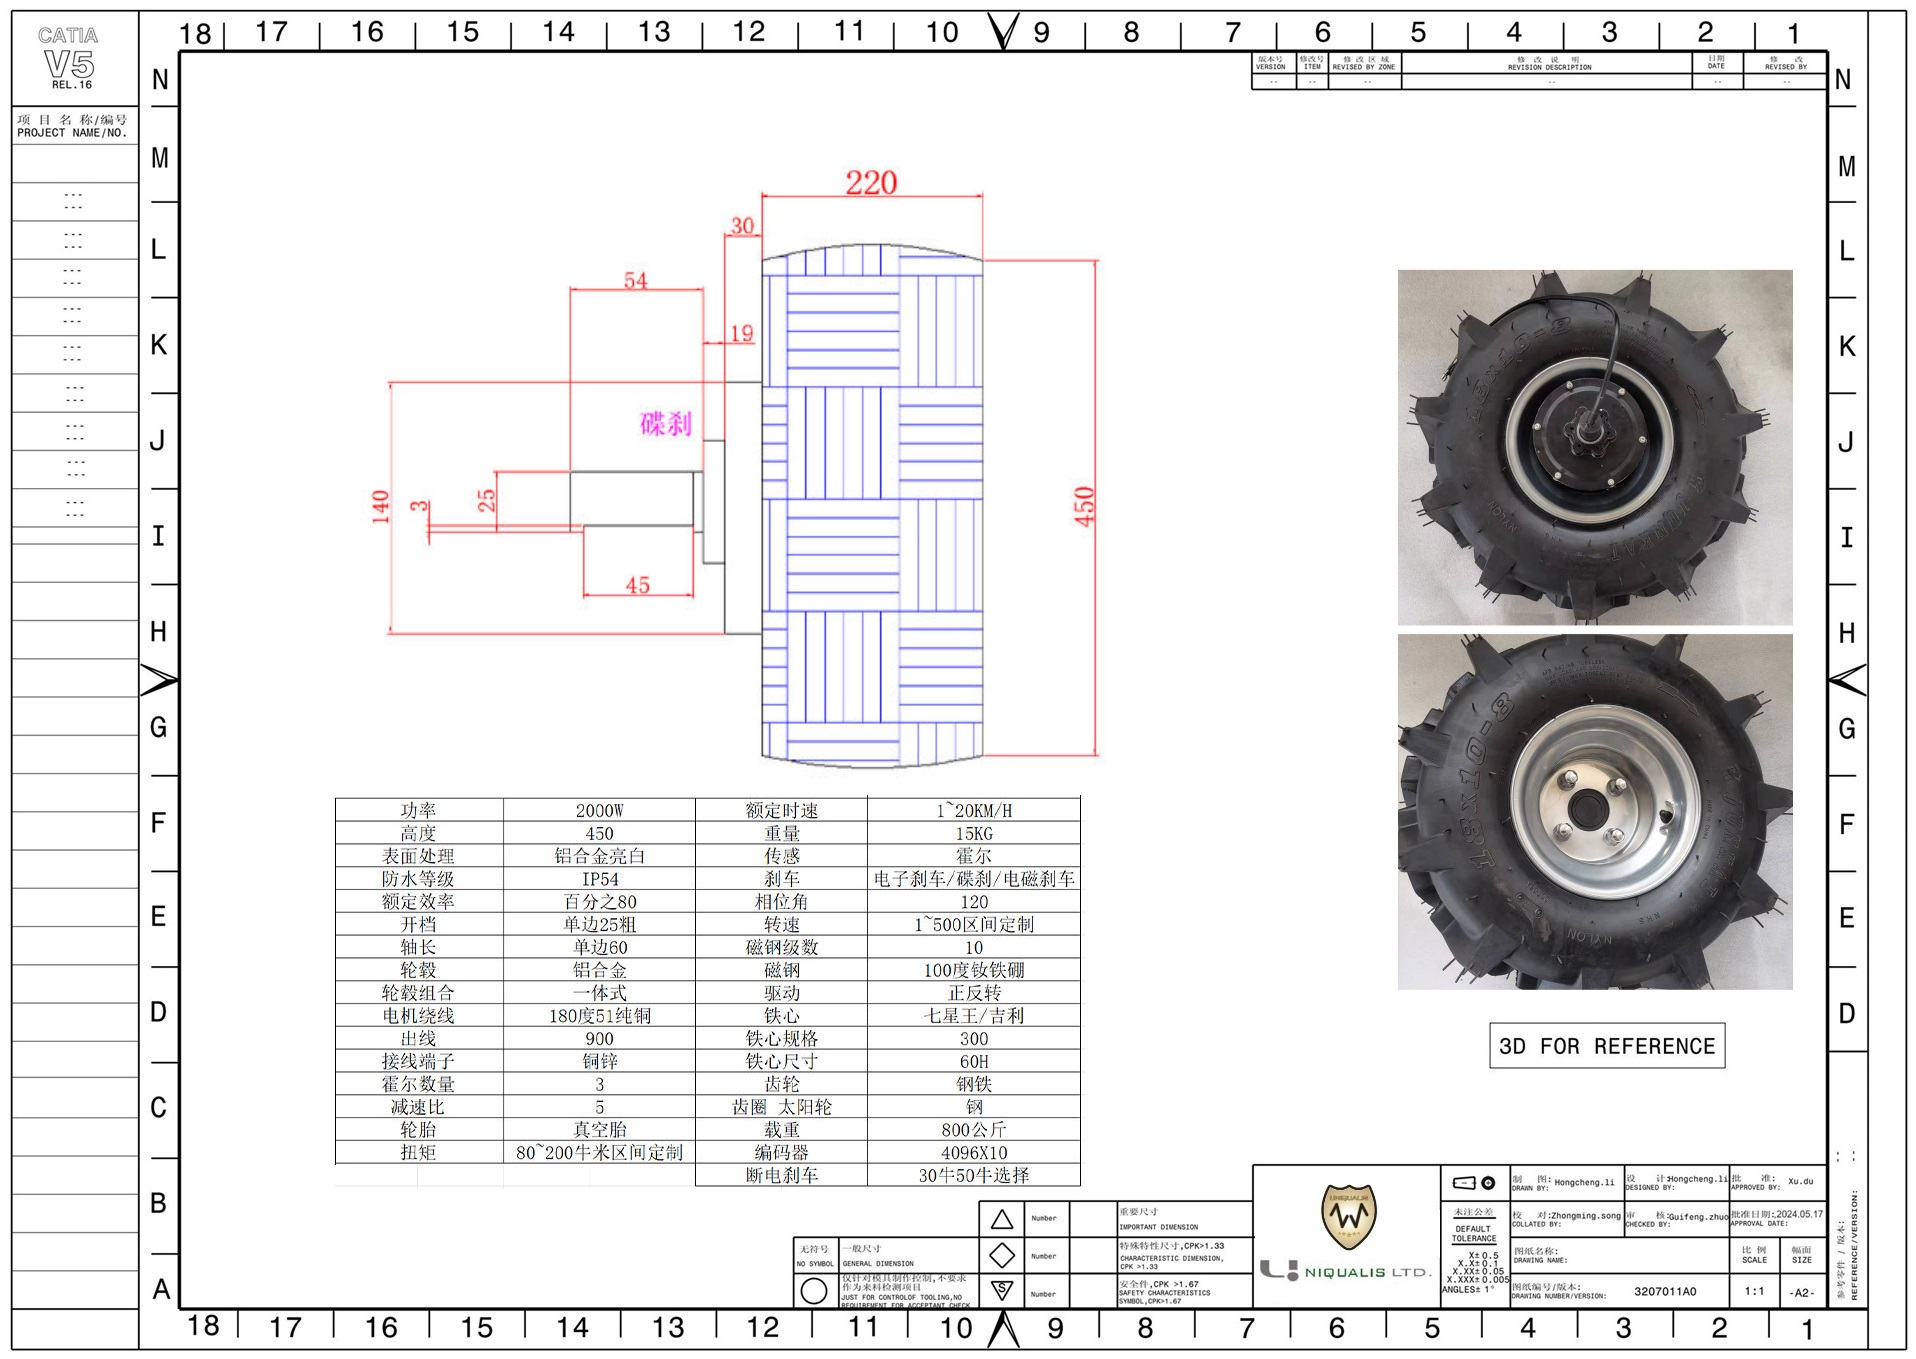Click the 3D FOR REFERENCE label box

tap(1606, 1046)
